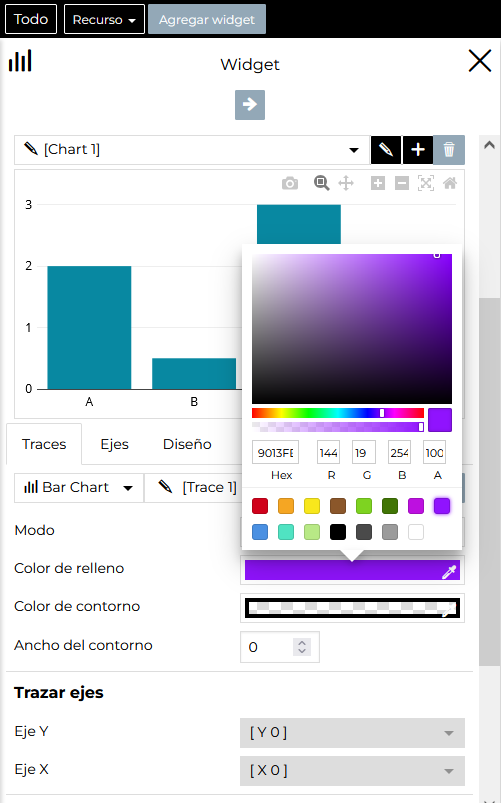Click bar B in the chart
The width and height of the screenshot is (501, 803).
tap(194, 374)
